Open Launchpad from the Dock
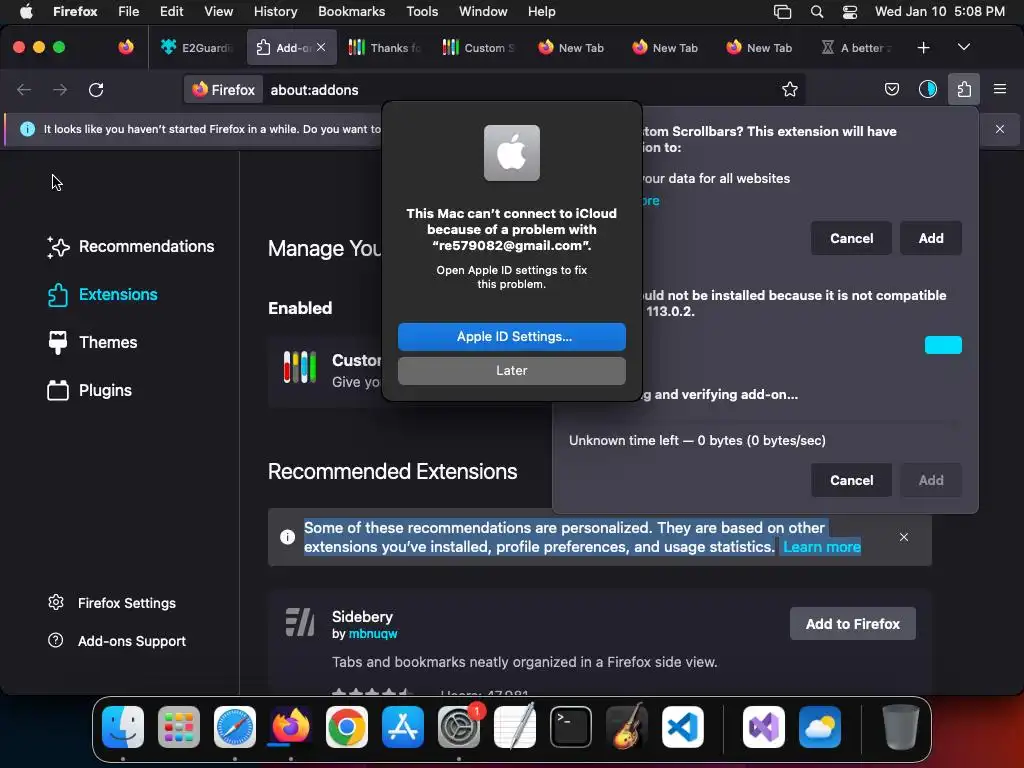Image resolution: width=1024 pixels, height=768 pixels. (179, 727)
